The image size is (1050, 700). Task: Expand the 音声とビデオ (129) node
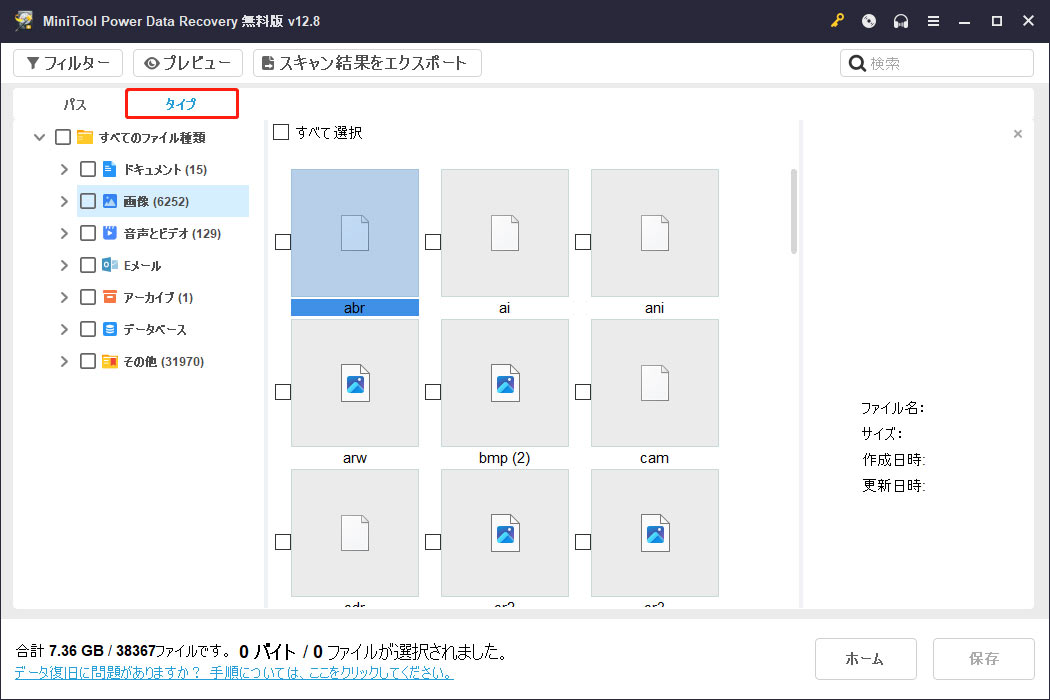pyautogui.click(x=63, y=232)
